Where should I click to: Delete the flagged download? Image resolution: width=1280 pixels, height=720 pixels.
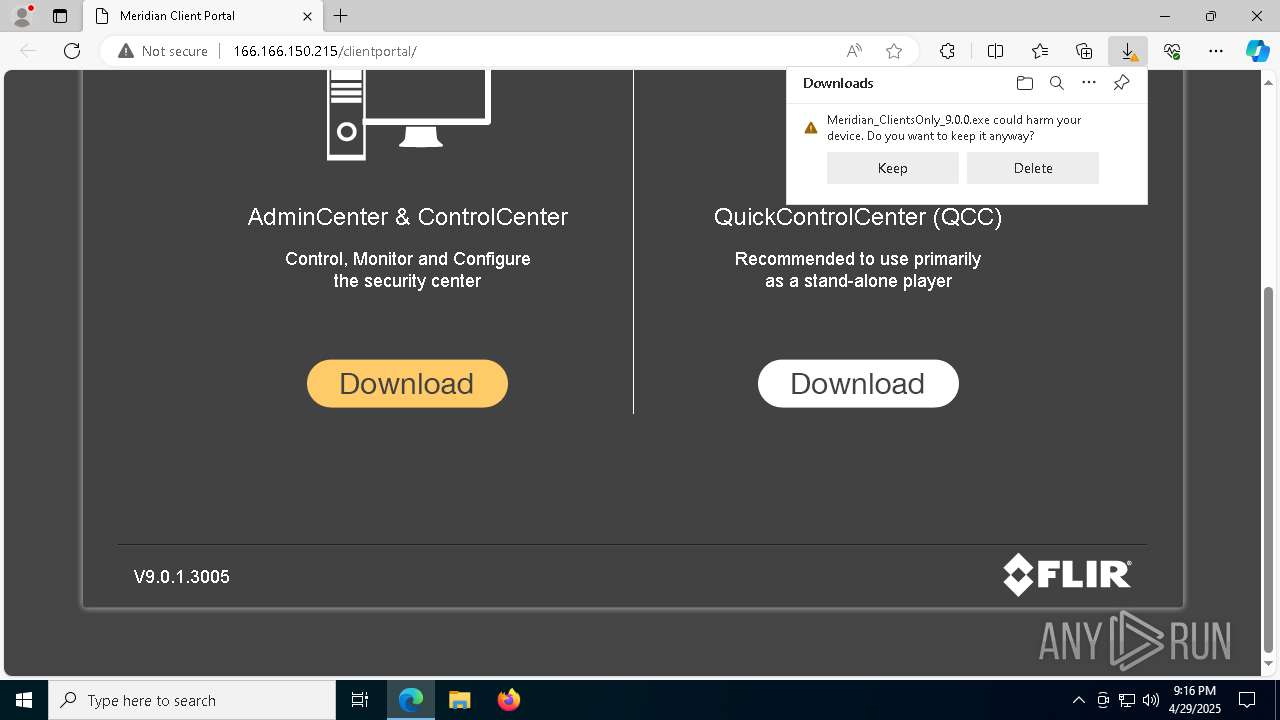[x=1032, y=168]
